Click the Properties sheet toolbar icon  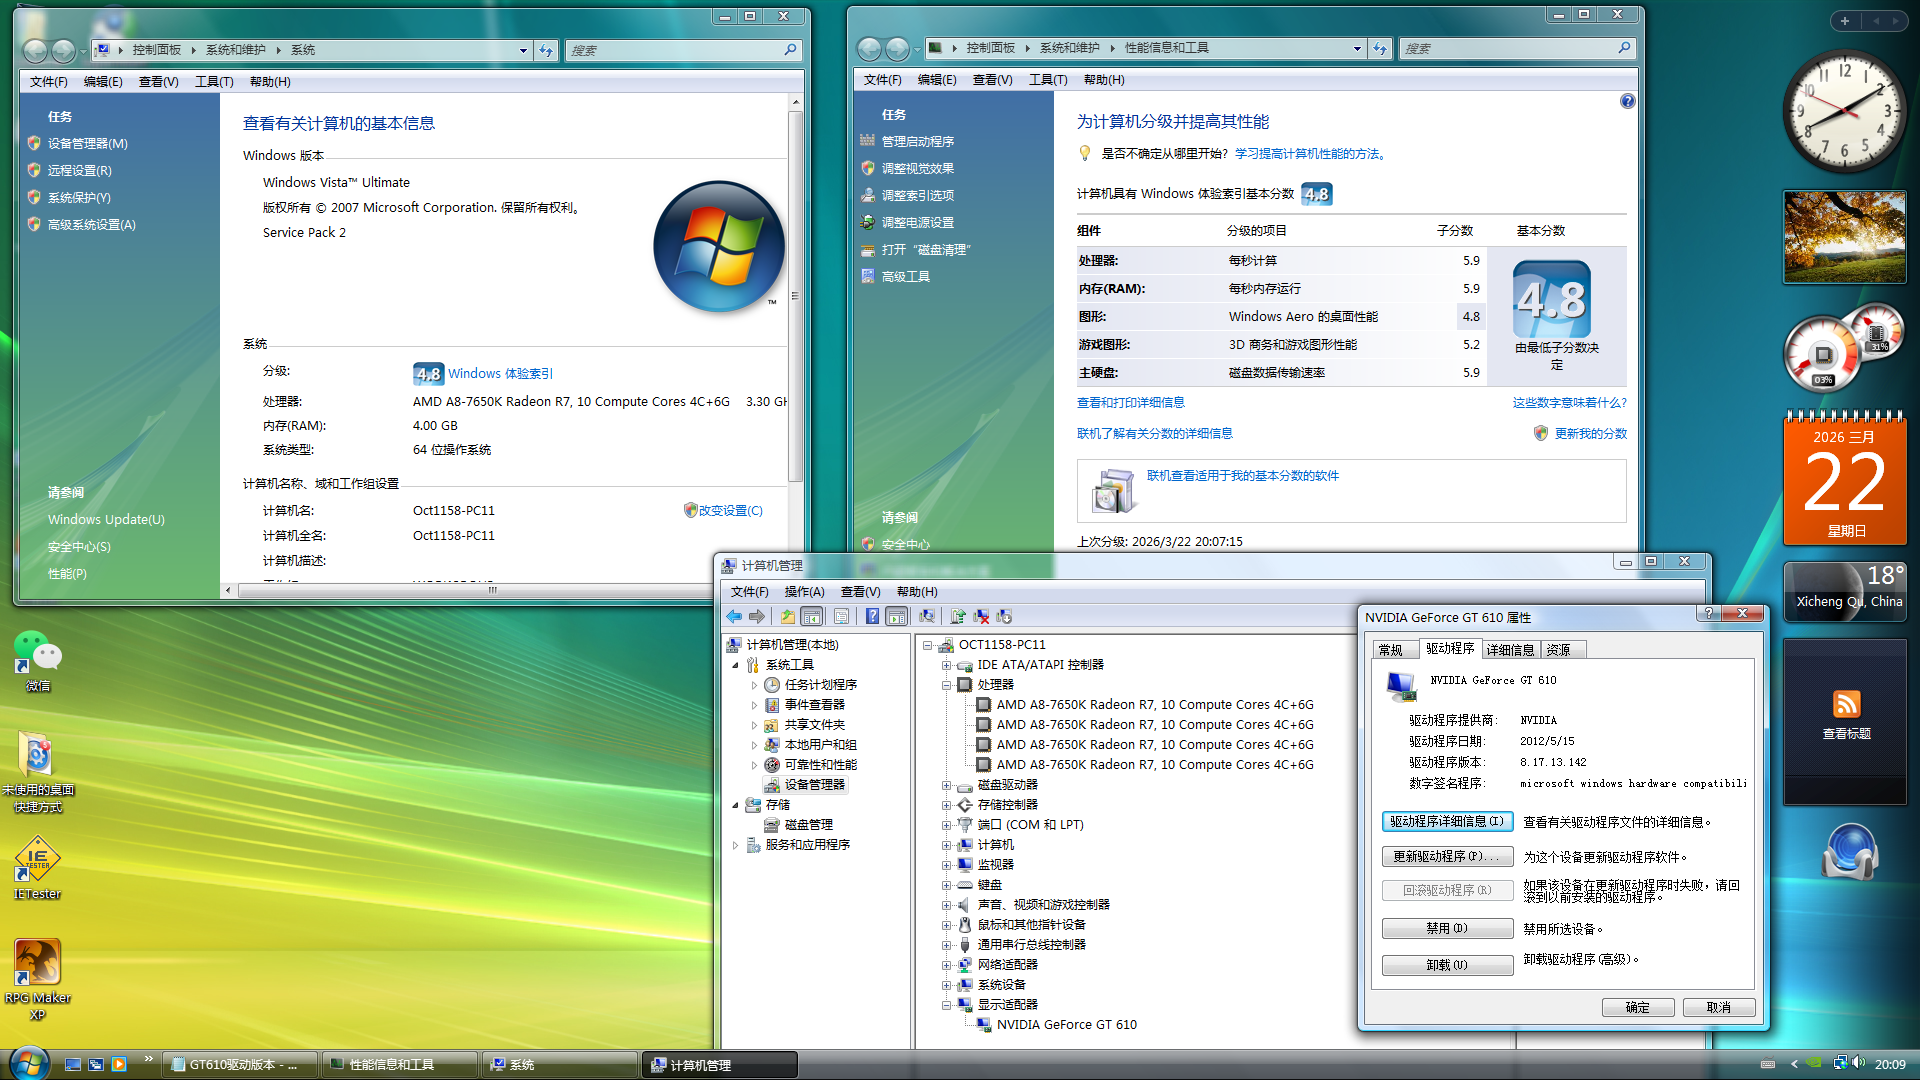(842, 616)
